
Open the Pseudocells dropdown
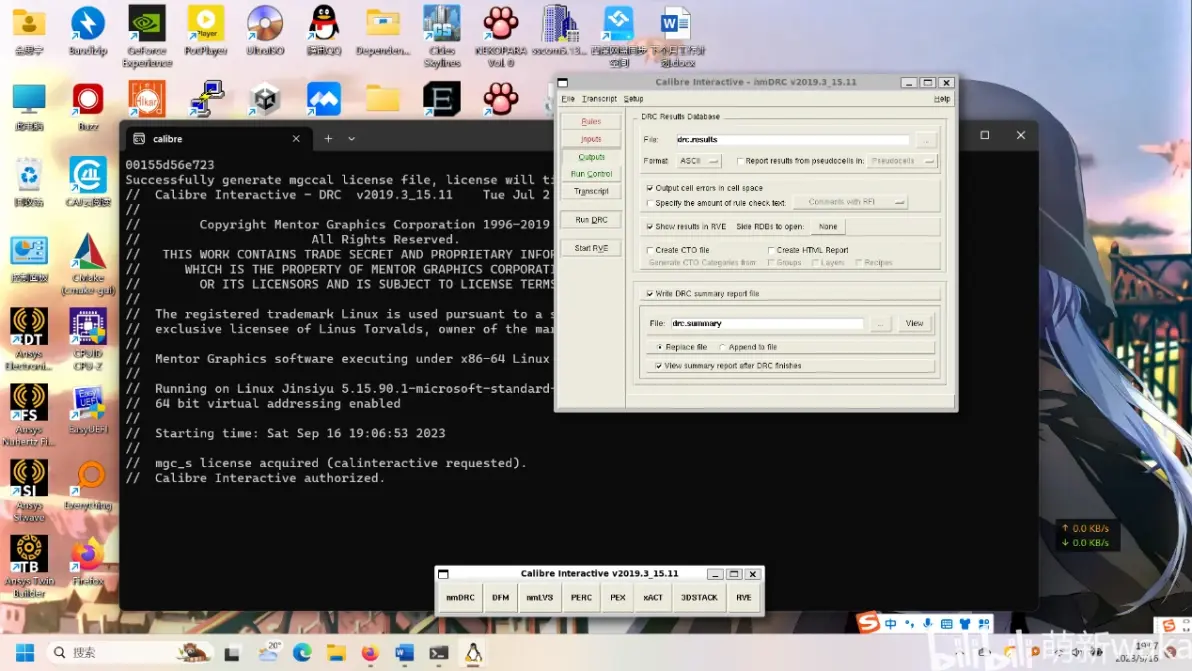click(x=902, y=161)
